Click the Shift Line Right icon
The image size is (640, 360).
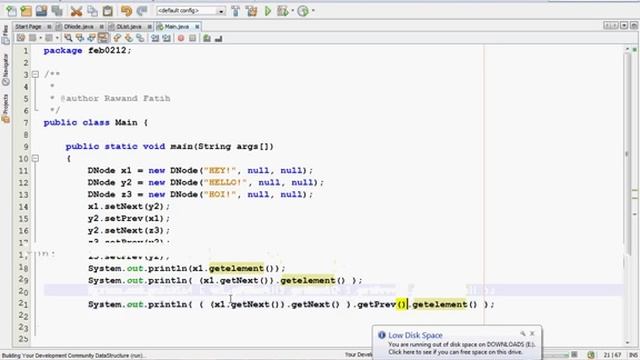(167, 38)
